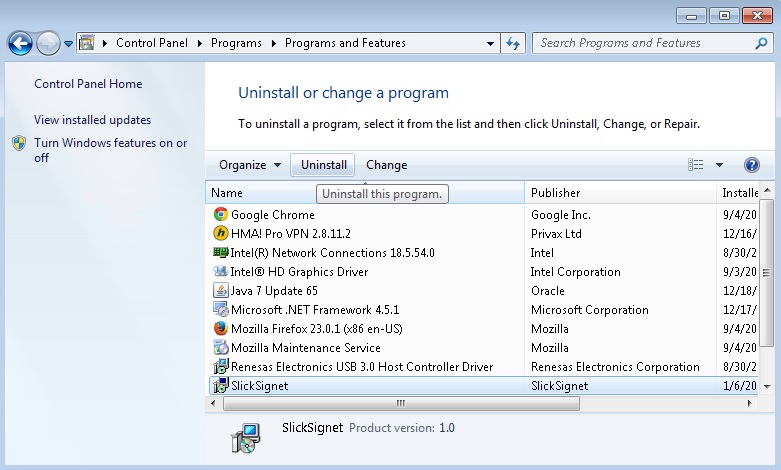The image size is (781, 470).
Task: Select the Google Chrome entry
Action: point(272,215)
